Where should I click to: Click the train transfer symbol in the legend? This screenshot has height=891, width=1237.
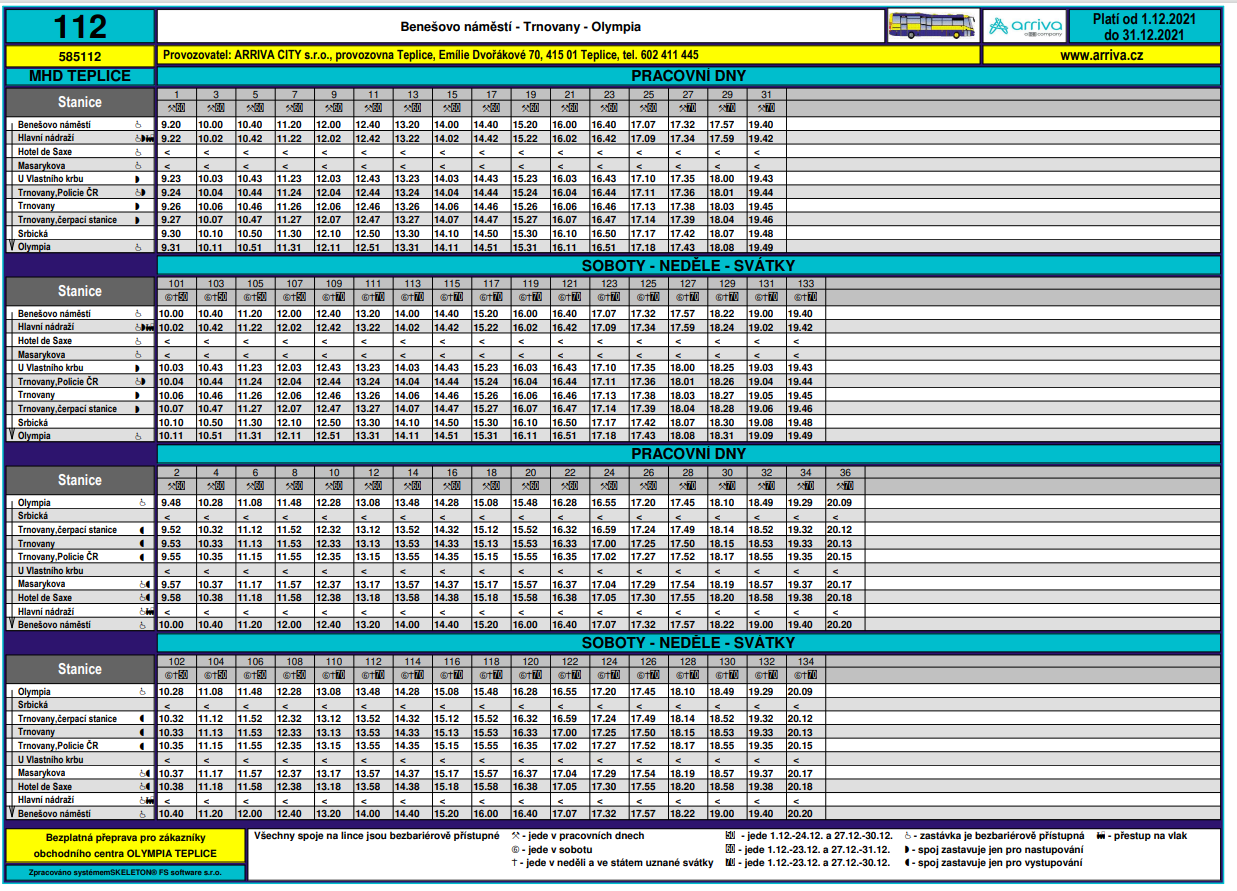click(1103, 835)
